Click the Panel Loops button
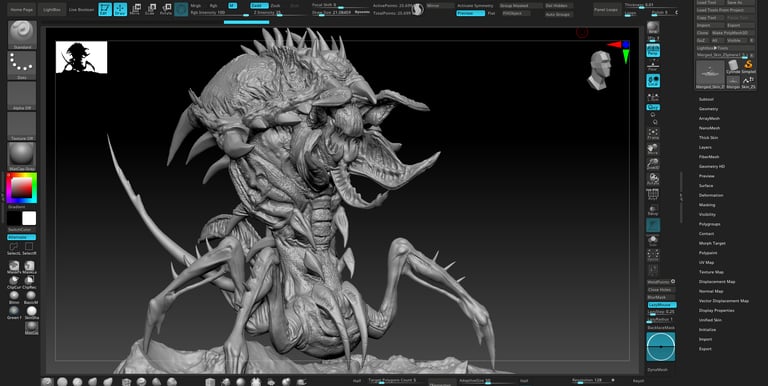This screenshot has height=386, width=768. click(x=606, y=9)
